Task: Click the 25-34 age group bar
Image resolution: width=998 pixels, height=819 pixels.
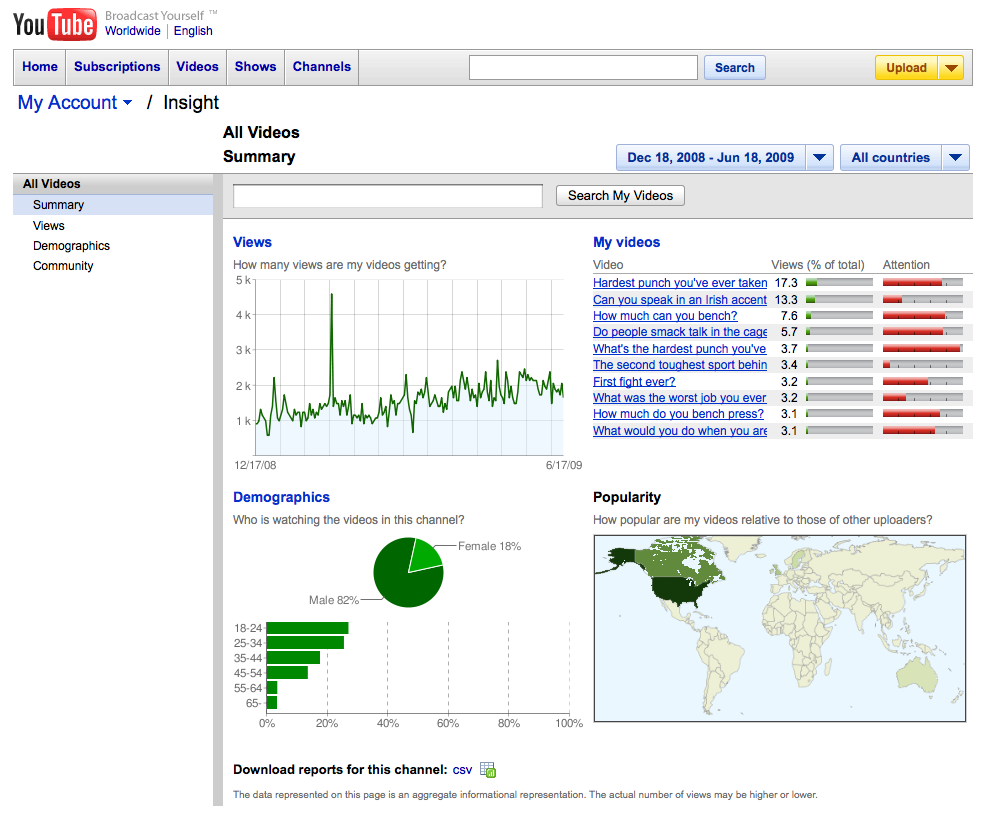Action: (x=306, y=643)
